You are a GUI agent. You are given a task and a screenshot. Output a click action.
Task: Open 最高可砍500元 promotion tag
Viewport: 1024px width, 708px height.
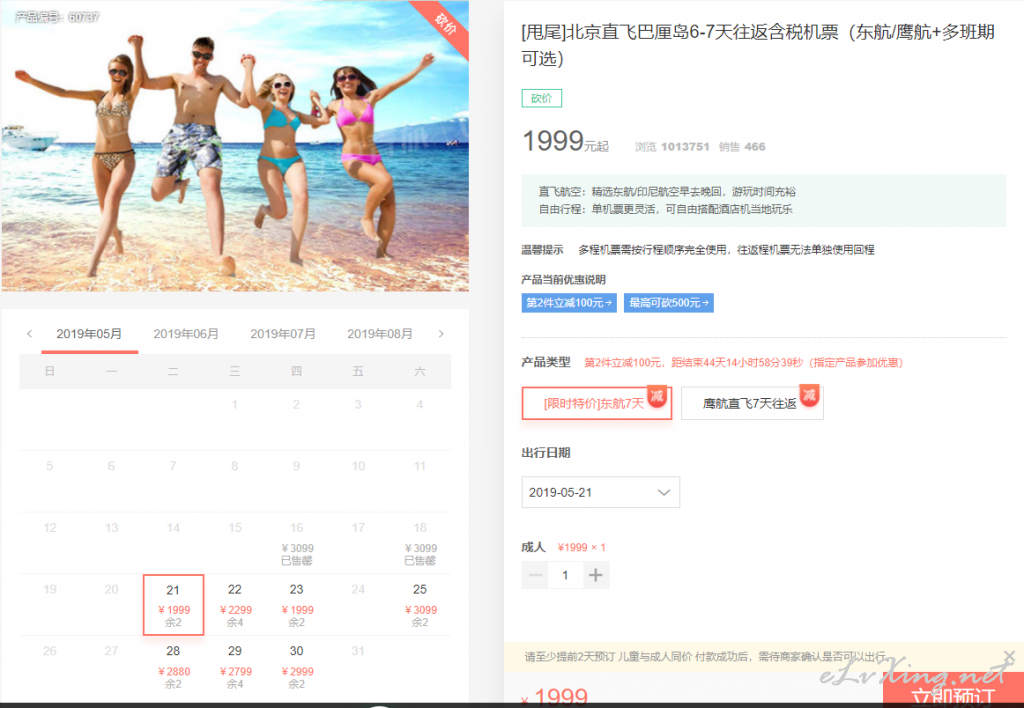669,302
